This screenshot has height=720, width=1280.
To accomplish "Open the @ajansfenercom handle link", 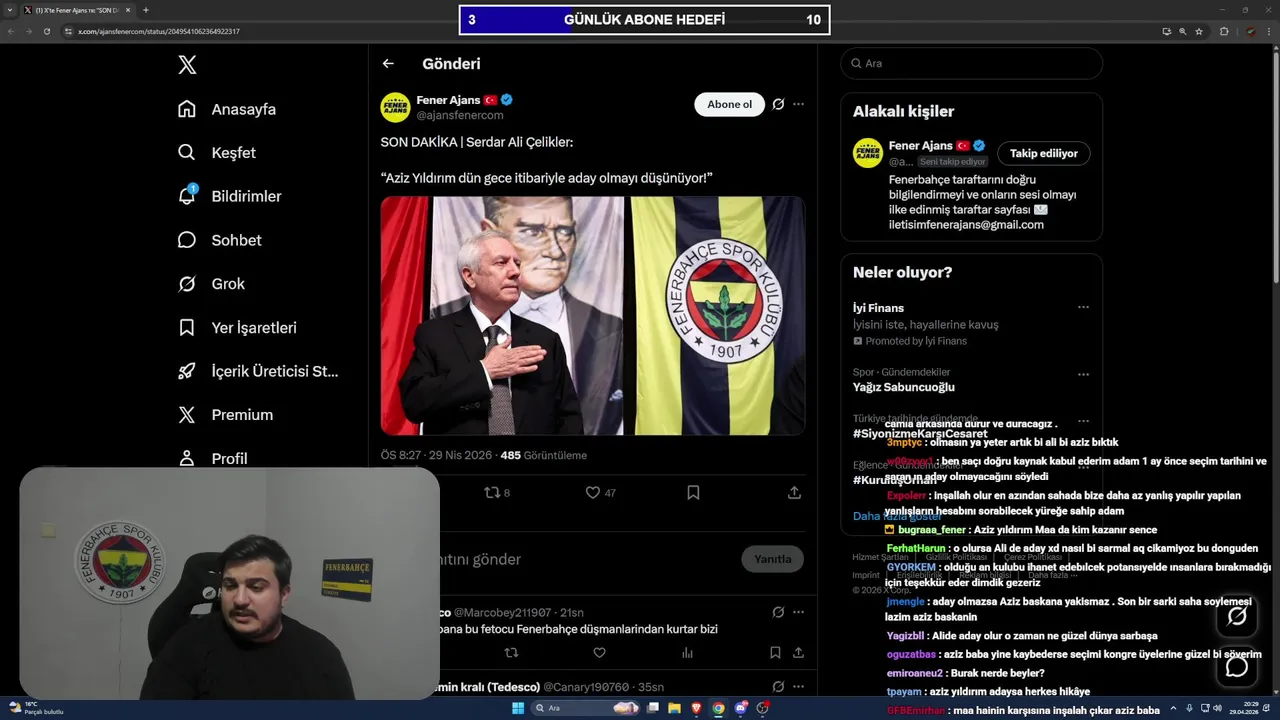I will point(460,115).
